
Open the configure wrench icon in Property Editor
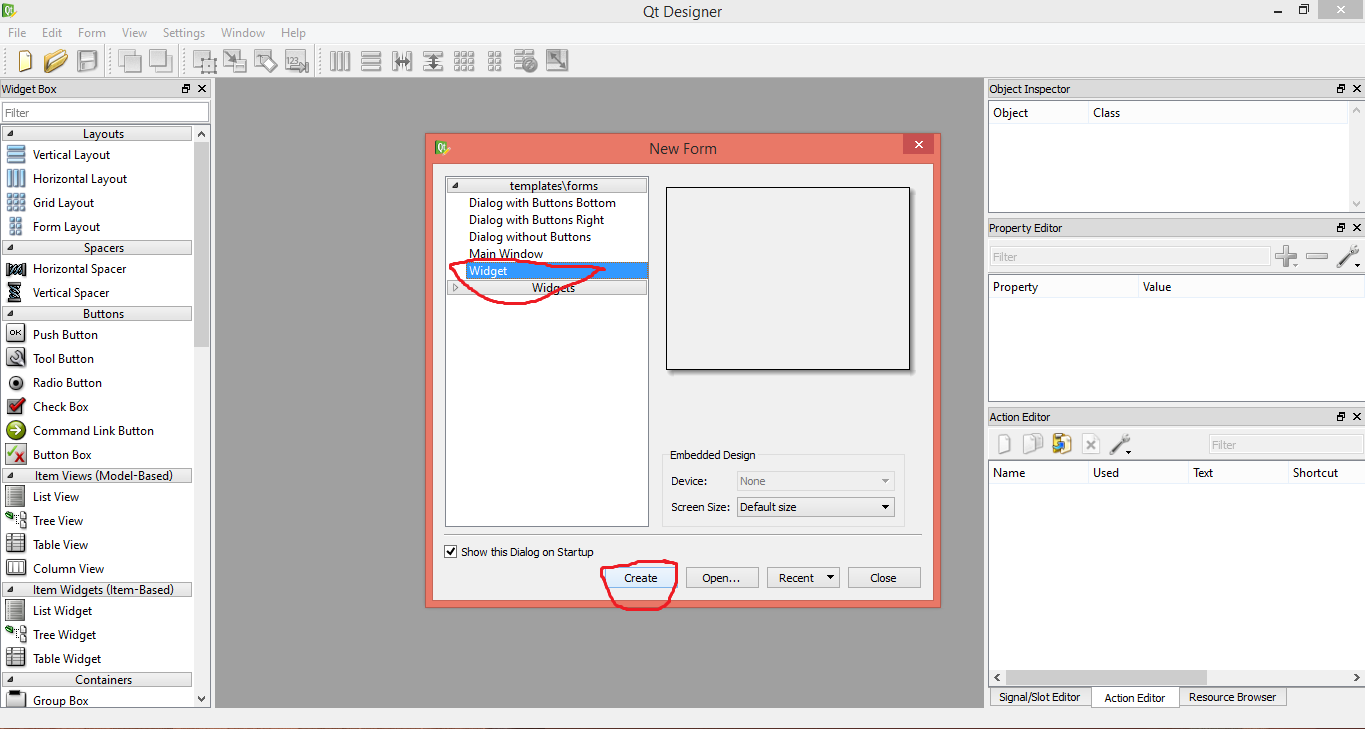pyautogui.click(x=1348, y=256)
